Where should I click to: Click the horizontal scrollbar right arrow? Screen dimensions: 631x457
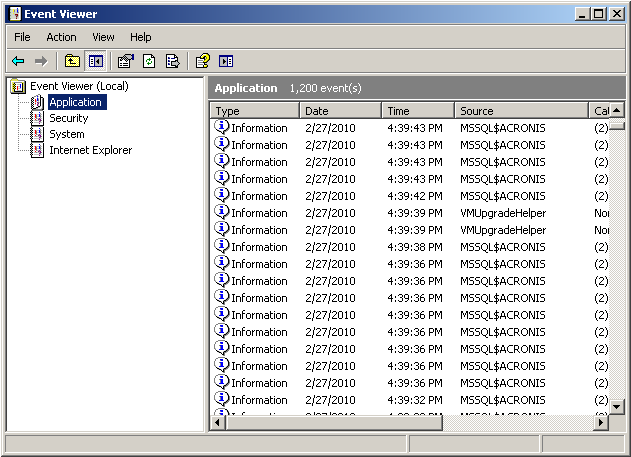[601, 423]
